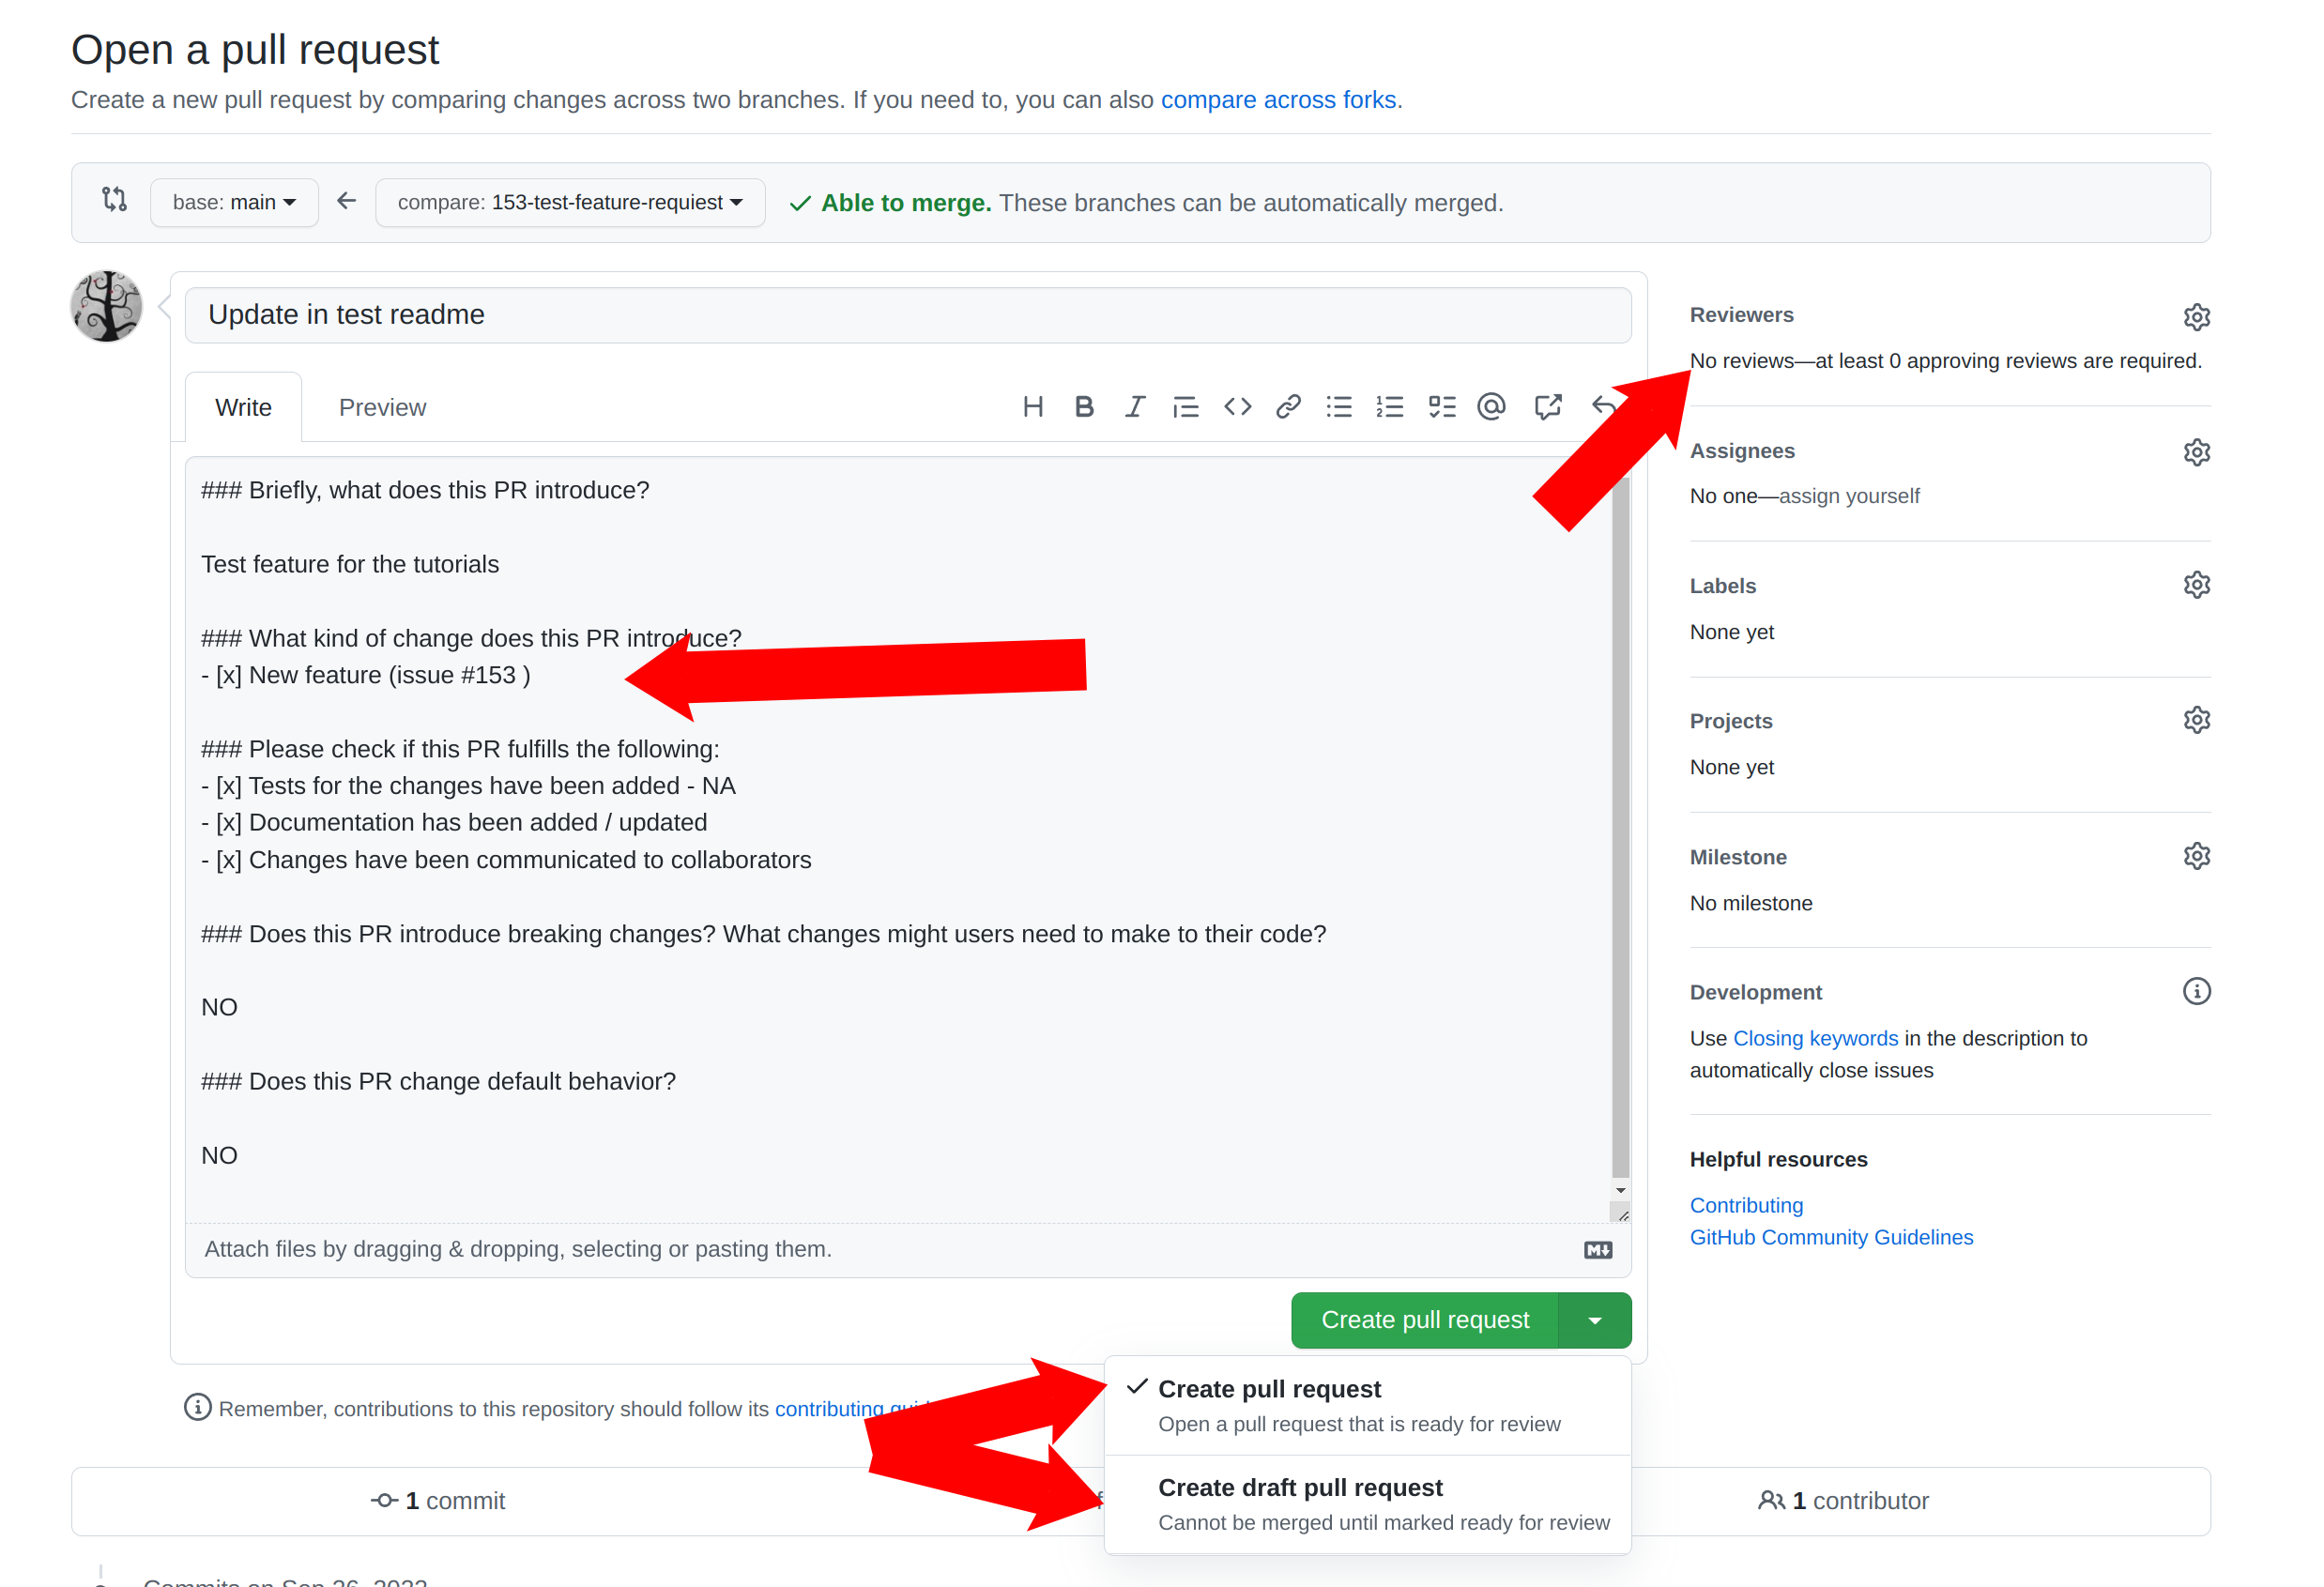
Task: Apply italic formatting from editor toolbar
Action: pos(1135,407)
